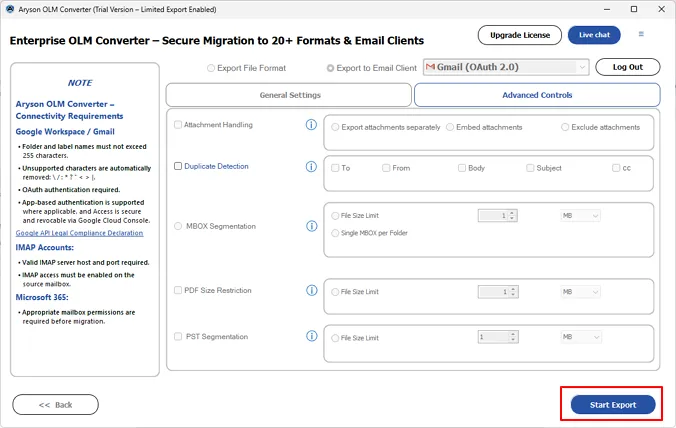Open the hamburger menu icon
The image size is (676, 428).
(641, 34)
